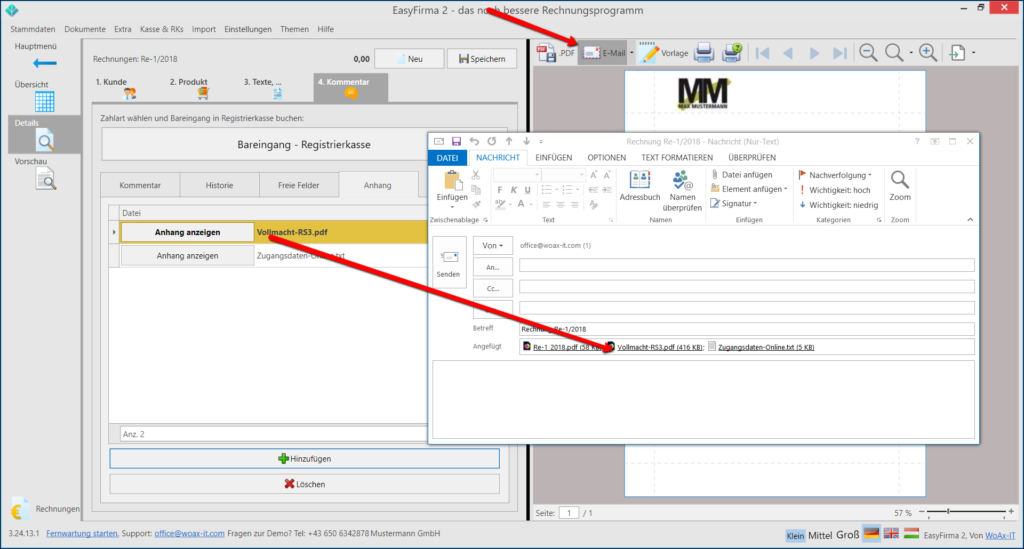Open the Von sender dropdown

[493, 245]
